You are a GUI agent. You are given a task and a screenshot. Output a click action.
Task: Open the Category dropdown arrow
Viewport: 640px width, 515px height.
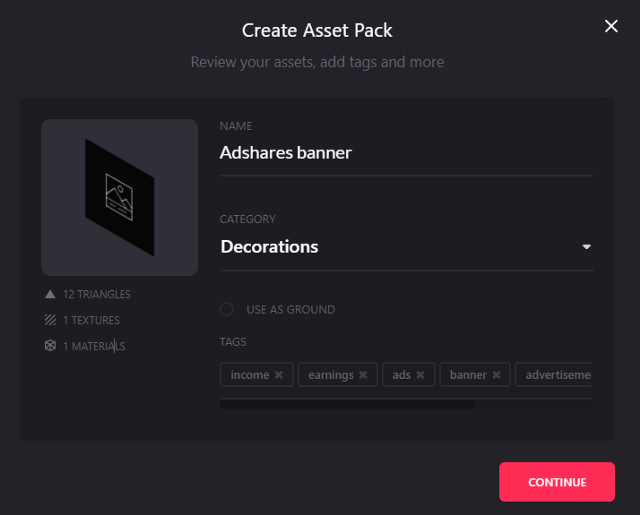coord(587,246)
